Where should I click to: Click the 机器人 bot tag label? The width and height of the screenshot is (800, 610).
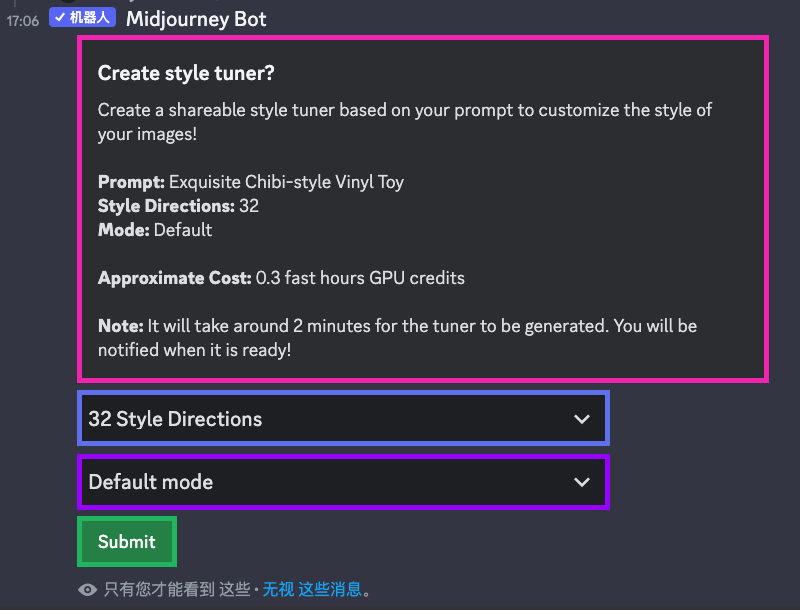point(90,19)
